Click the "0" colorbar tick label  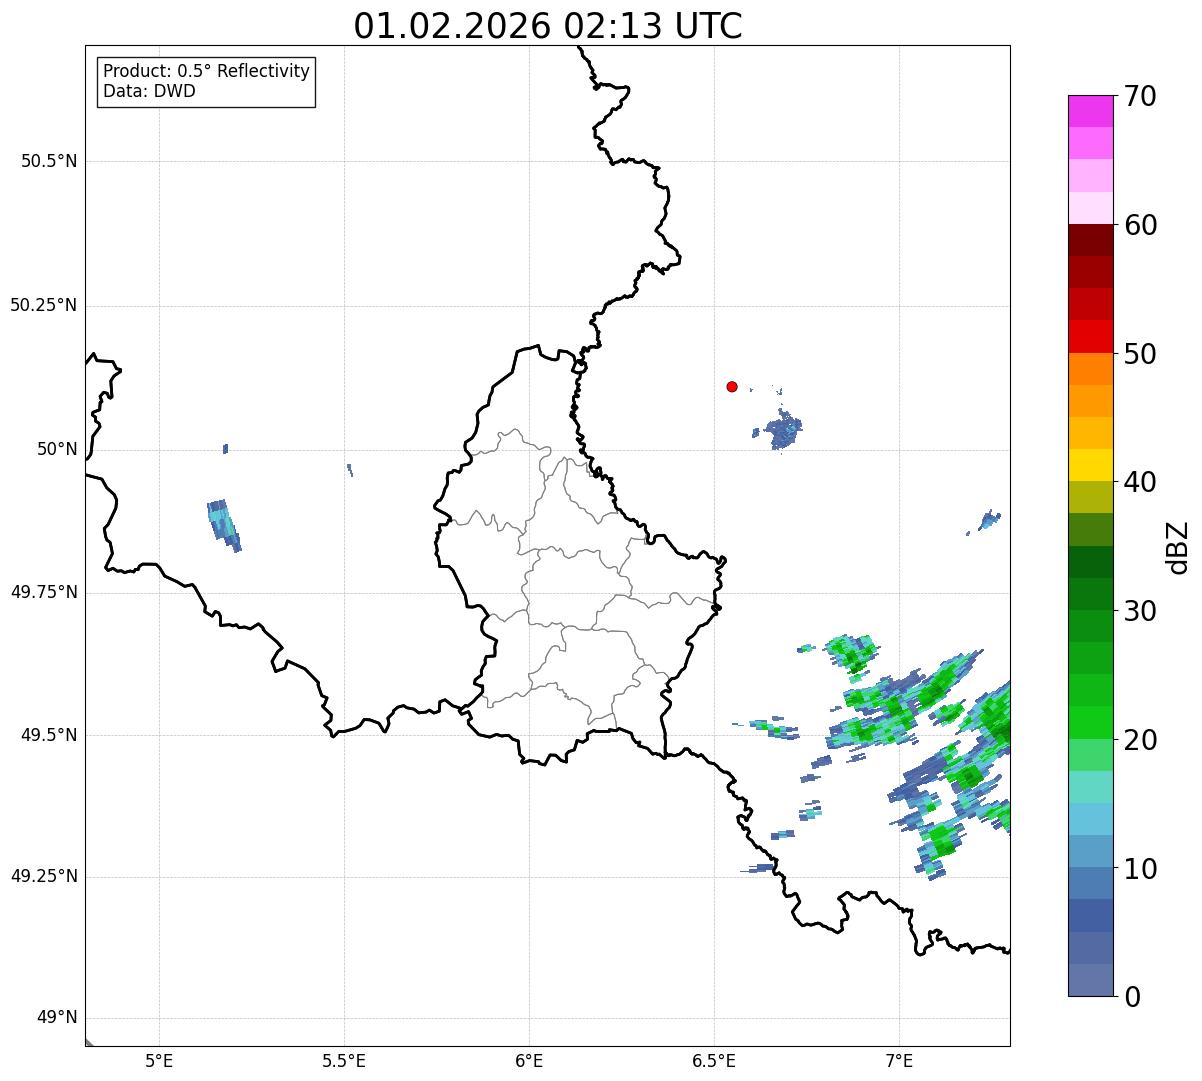[x=1131, y=997]
